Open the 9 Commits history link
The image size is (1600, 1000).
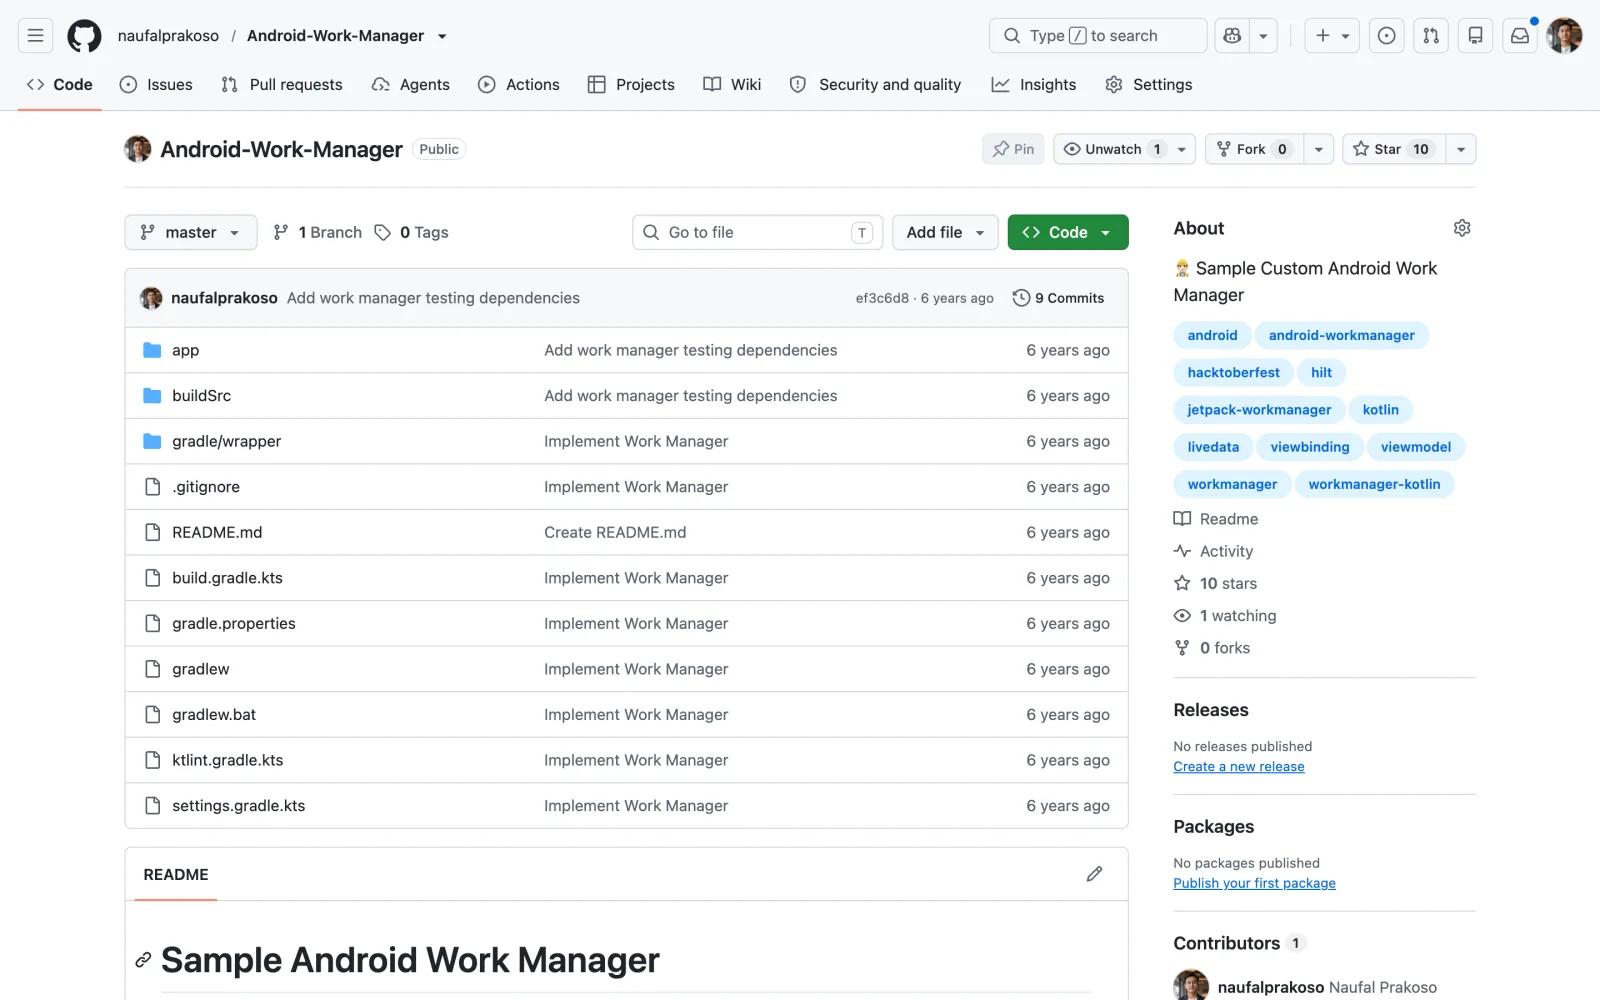[1058, 298]
